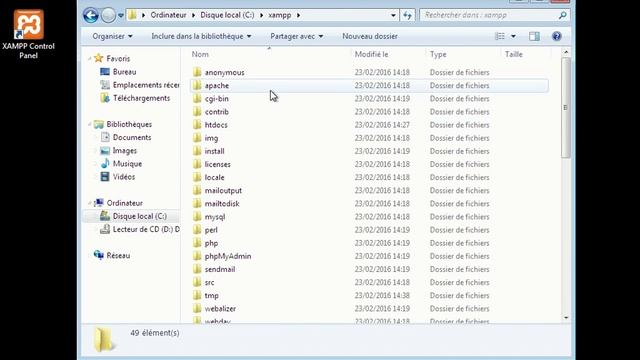Viewport: 640px width, 360px height.
Task: Open the 'Partager avec' menu
Action: coord(297,36)
